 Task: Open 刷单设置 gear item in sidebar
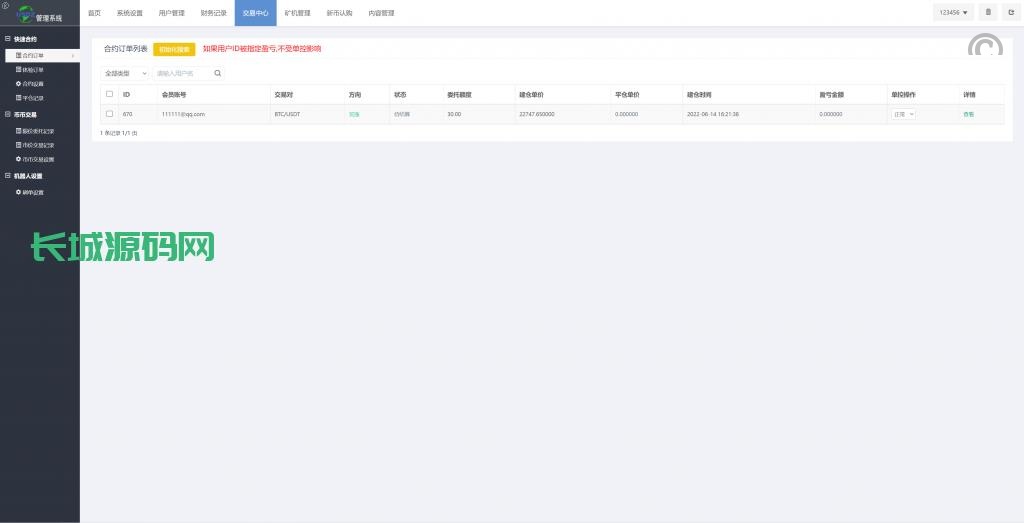[31, 192]
